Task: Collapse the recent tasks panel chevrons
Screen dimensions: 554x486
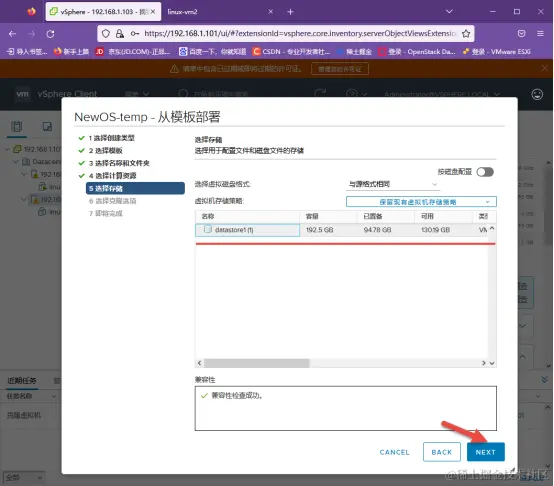Action: [x=544, y=380]
